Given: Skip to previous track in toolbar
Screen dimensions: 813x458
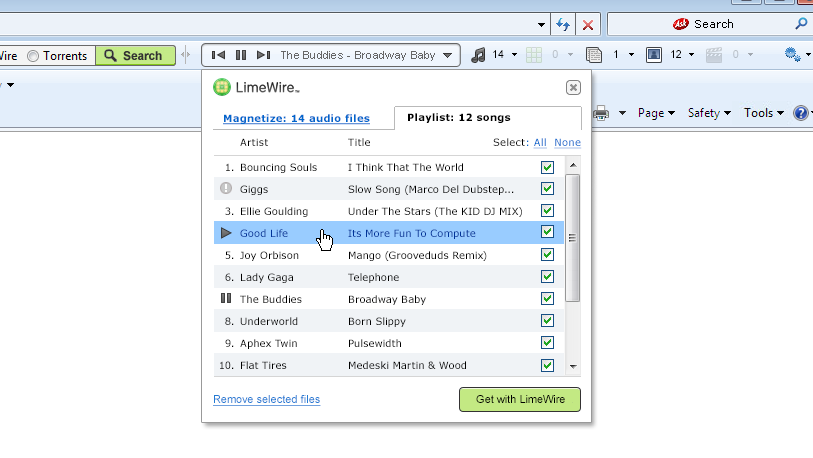Looking at the screenshot, I should 218,55.
